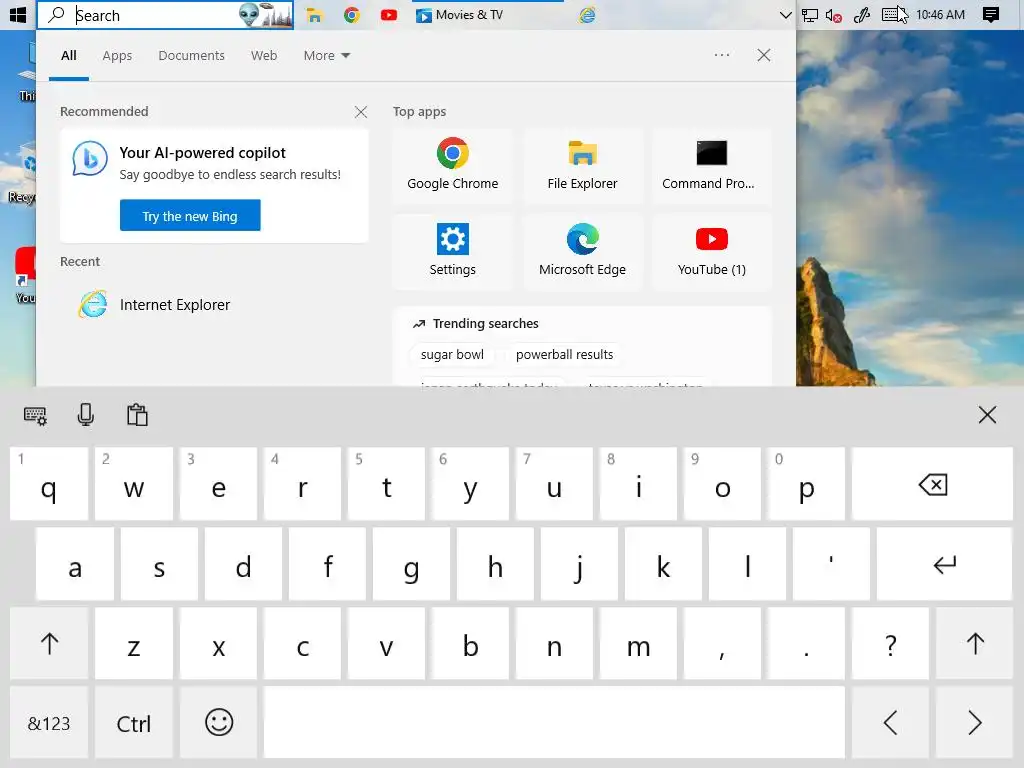The width and height of the screenshot is (1024, 768).
Task: Open Settings top app
Action: (x=453, y=251)
